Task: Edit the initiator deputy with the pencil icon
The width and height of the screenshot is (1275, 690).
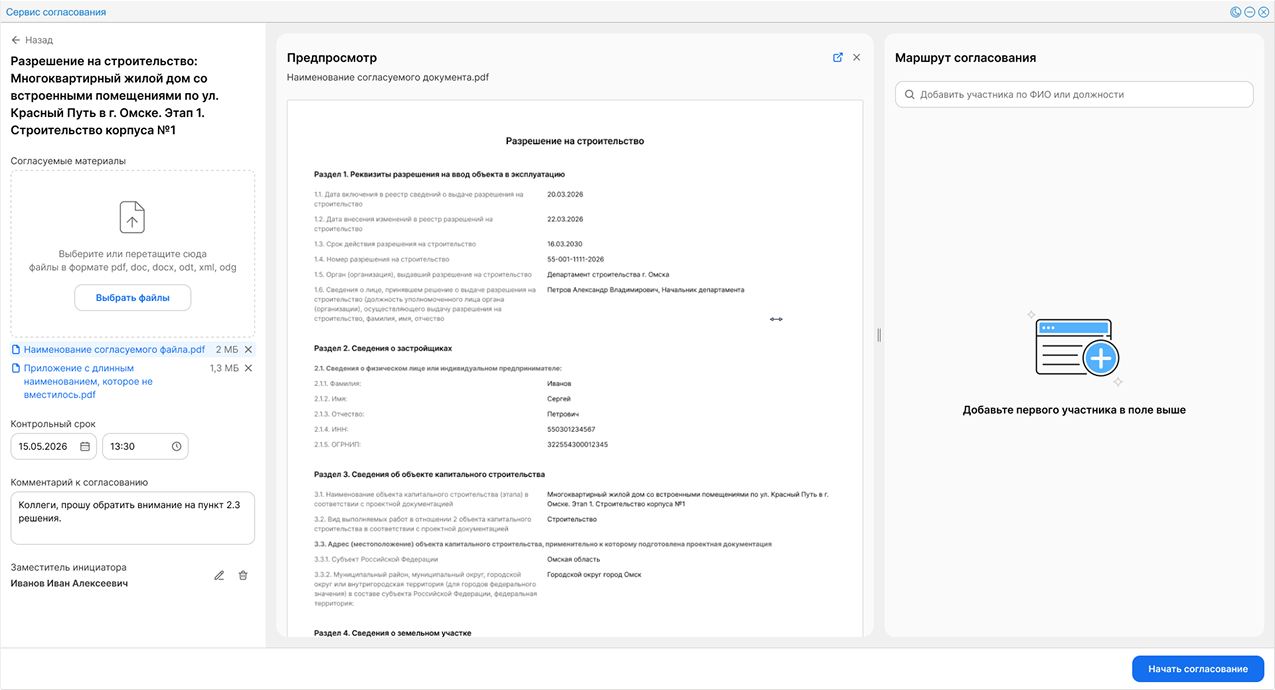Action: [219, 575]
